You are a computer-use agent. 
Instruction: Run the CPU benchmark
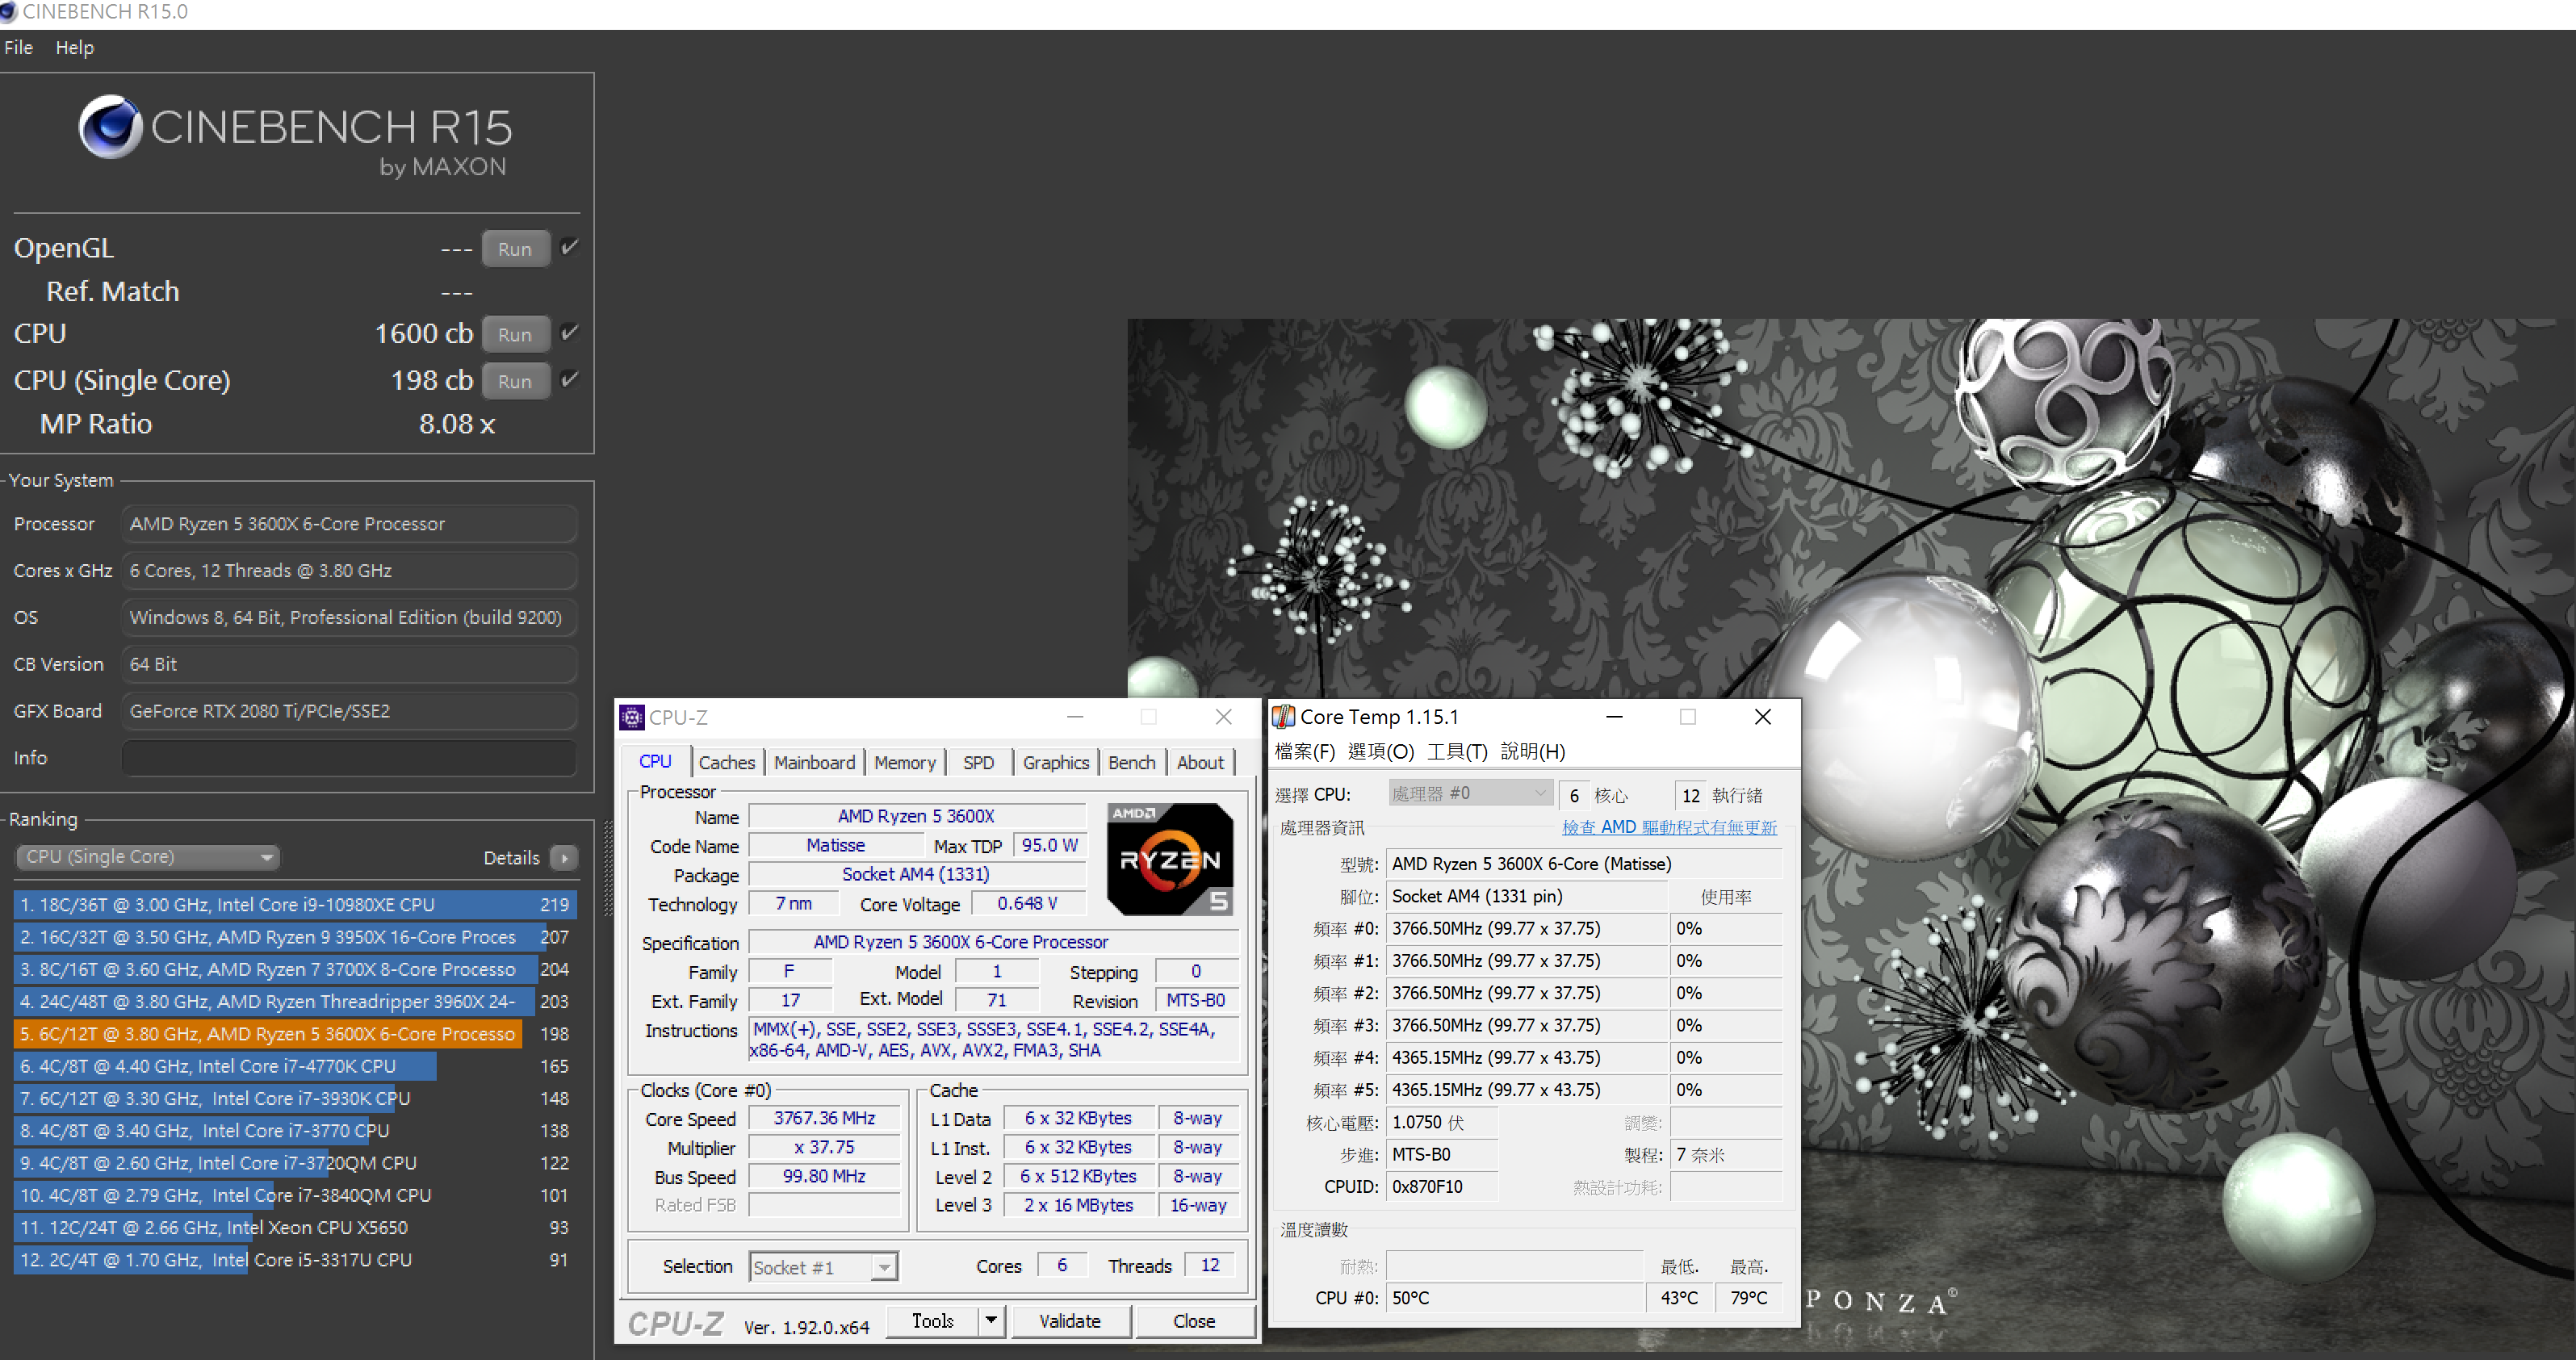tap(515, 334)
